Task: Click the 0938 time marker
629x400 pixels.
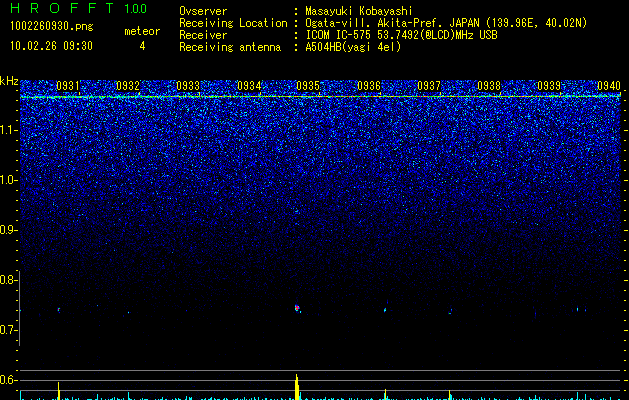Action: tap(489, 86)
